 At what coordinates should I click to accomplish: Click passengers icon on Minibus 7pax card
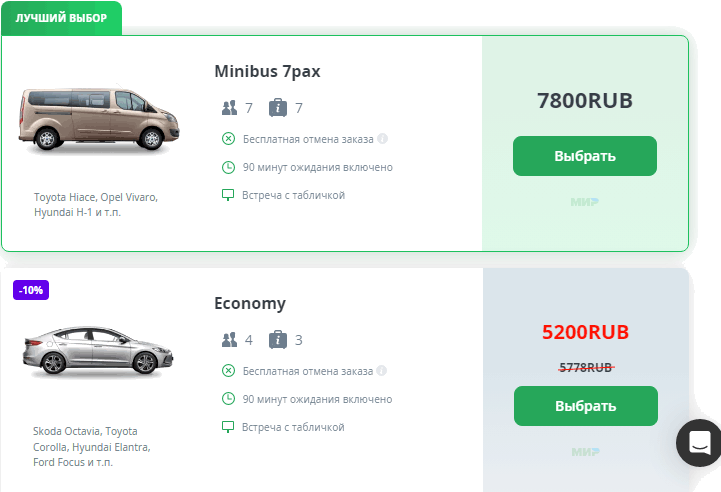[x=229, y=107]
